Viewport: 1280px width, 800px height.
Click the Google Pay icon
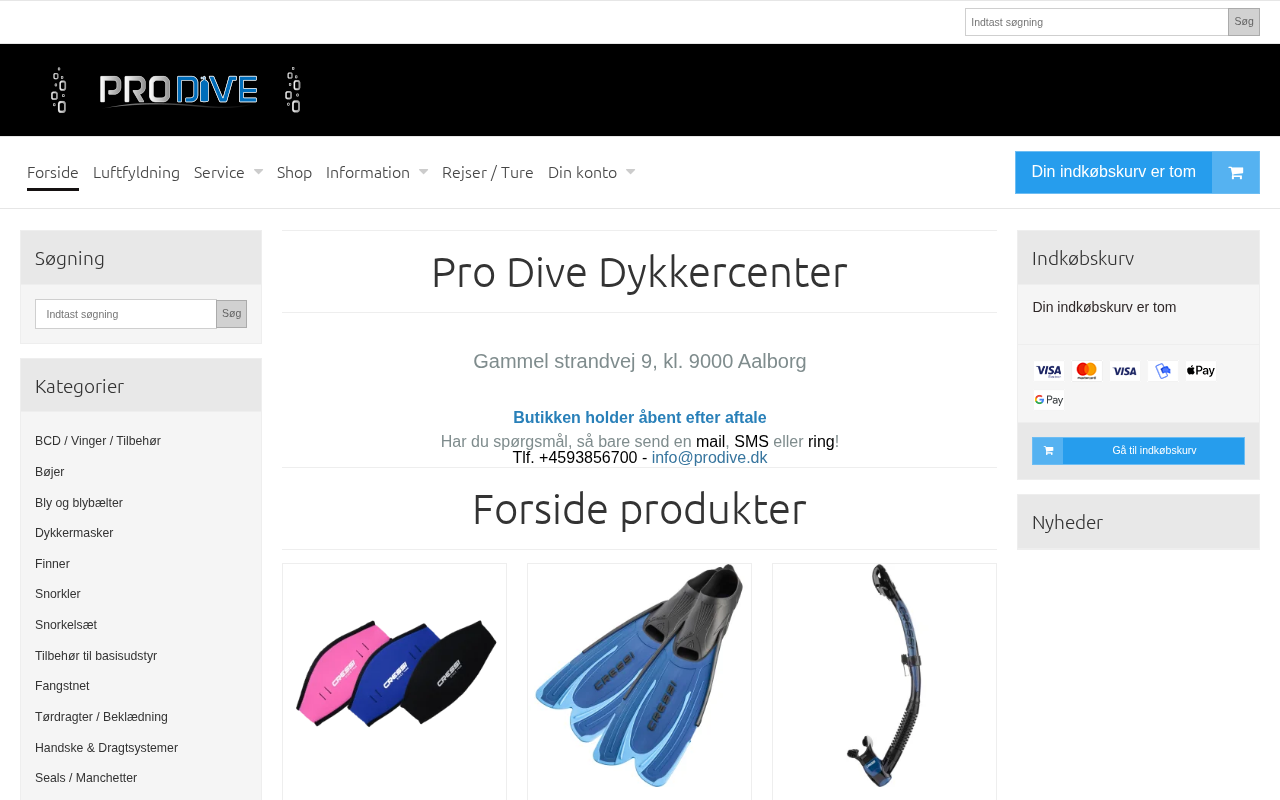point(1048,400)
